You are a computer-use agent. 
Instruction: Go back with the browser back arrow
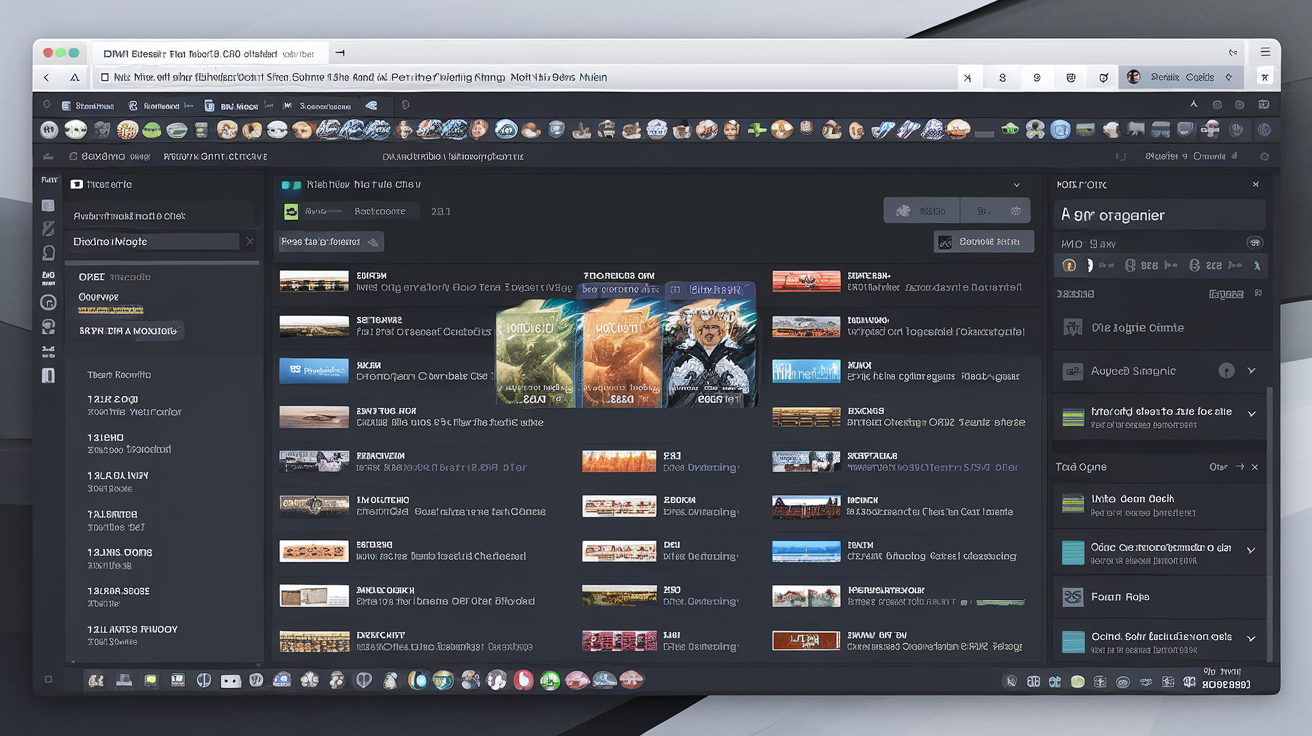tap(46, 77)
